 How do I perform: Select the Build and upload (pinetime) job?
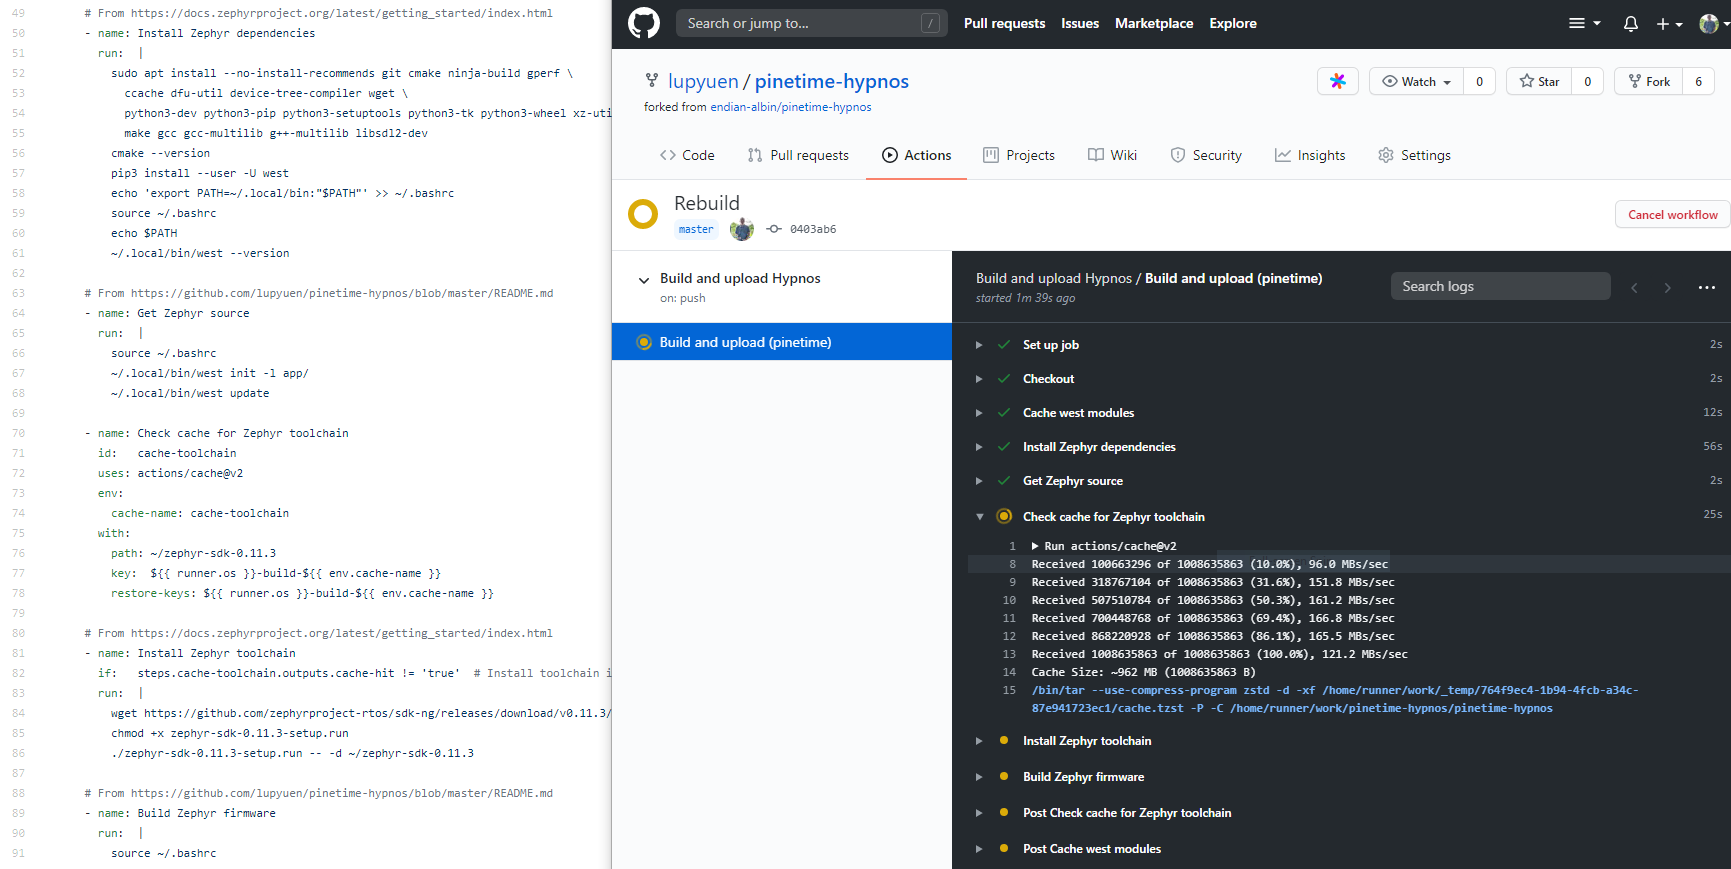(x=745, y=342)
